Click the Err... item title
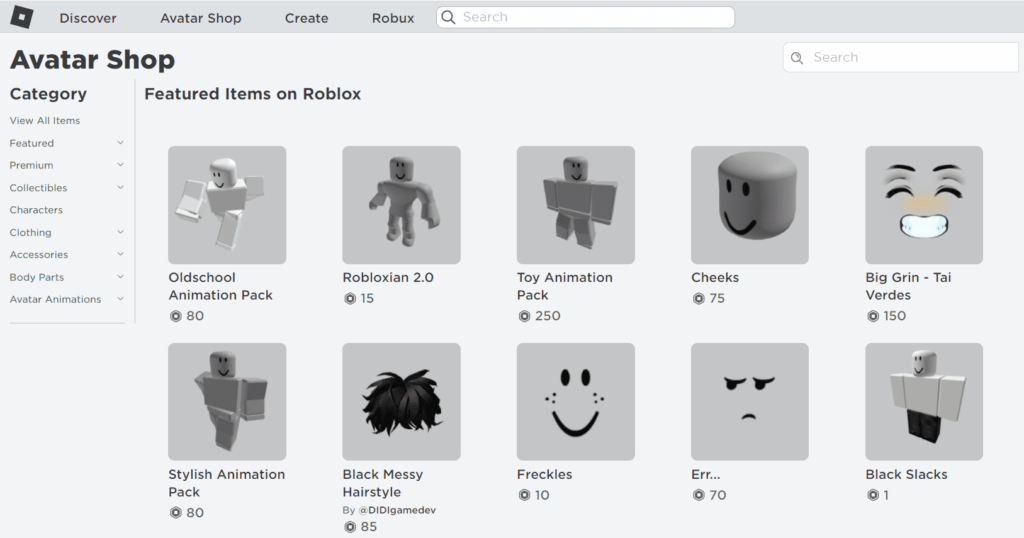 click(x=706, y=475)
